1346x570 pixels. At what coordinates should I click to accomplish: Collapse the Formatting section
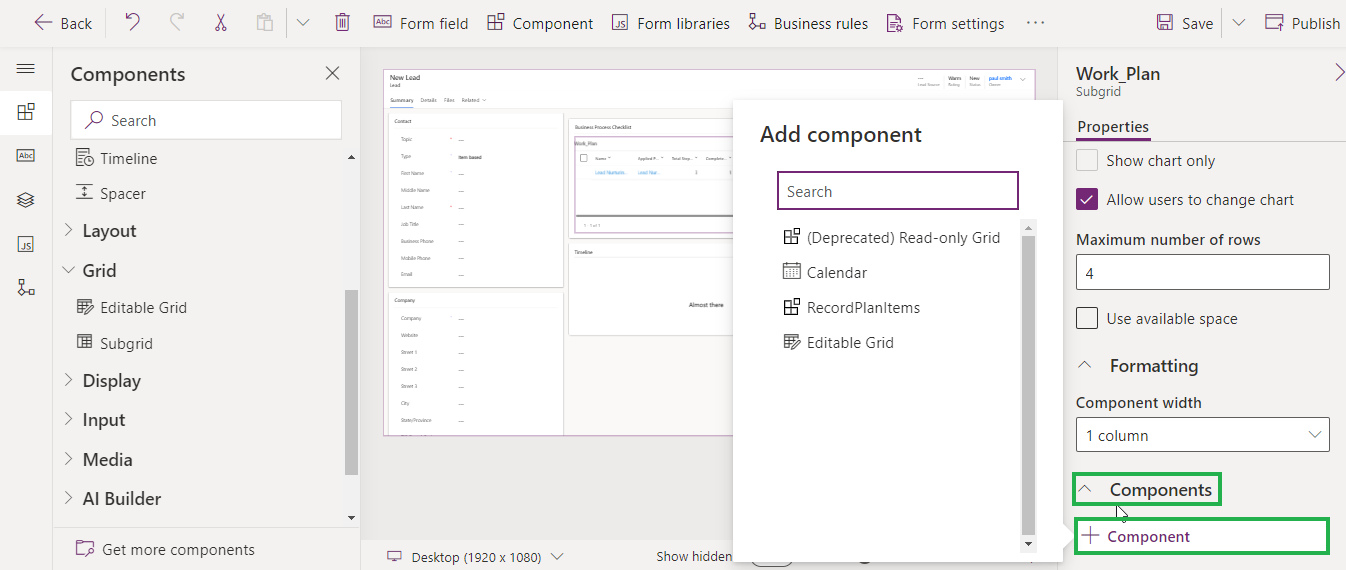point(1085,366)
